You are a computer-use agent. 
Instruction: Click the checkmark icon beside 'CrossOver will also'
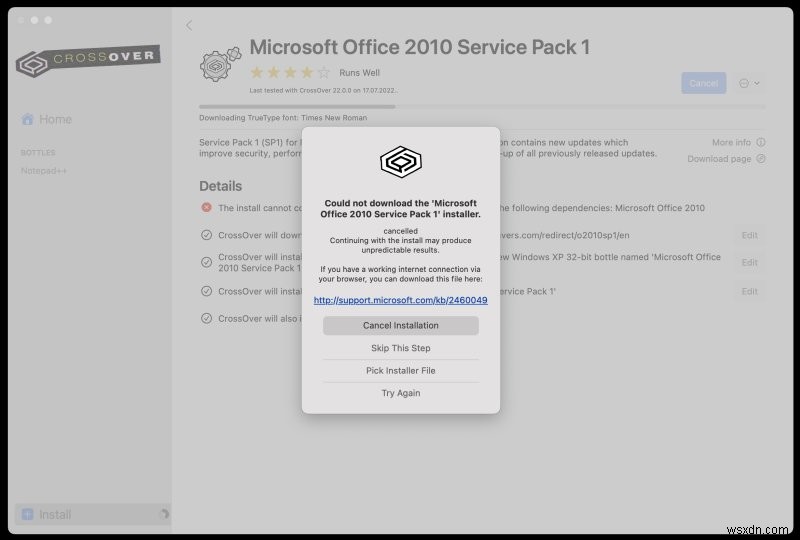pyautogui.click(x=206, y=318)
